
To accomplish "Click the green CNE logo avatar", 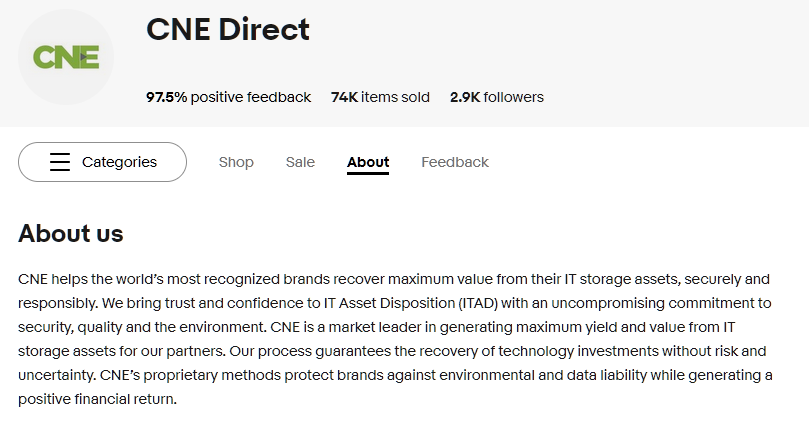I will 66,57.
